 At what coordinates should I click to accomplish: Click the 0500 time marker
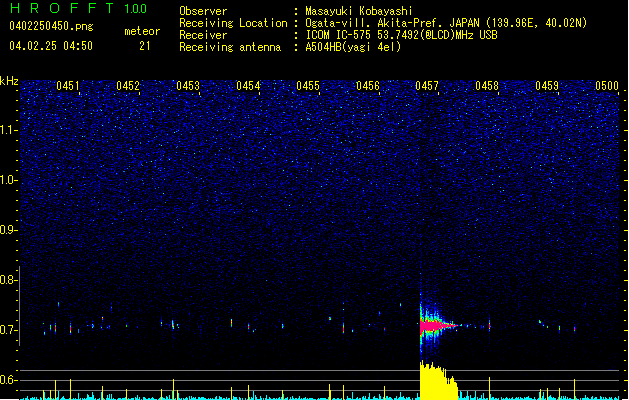pyautogui.click(x=607, y=85)
